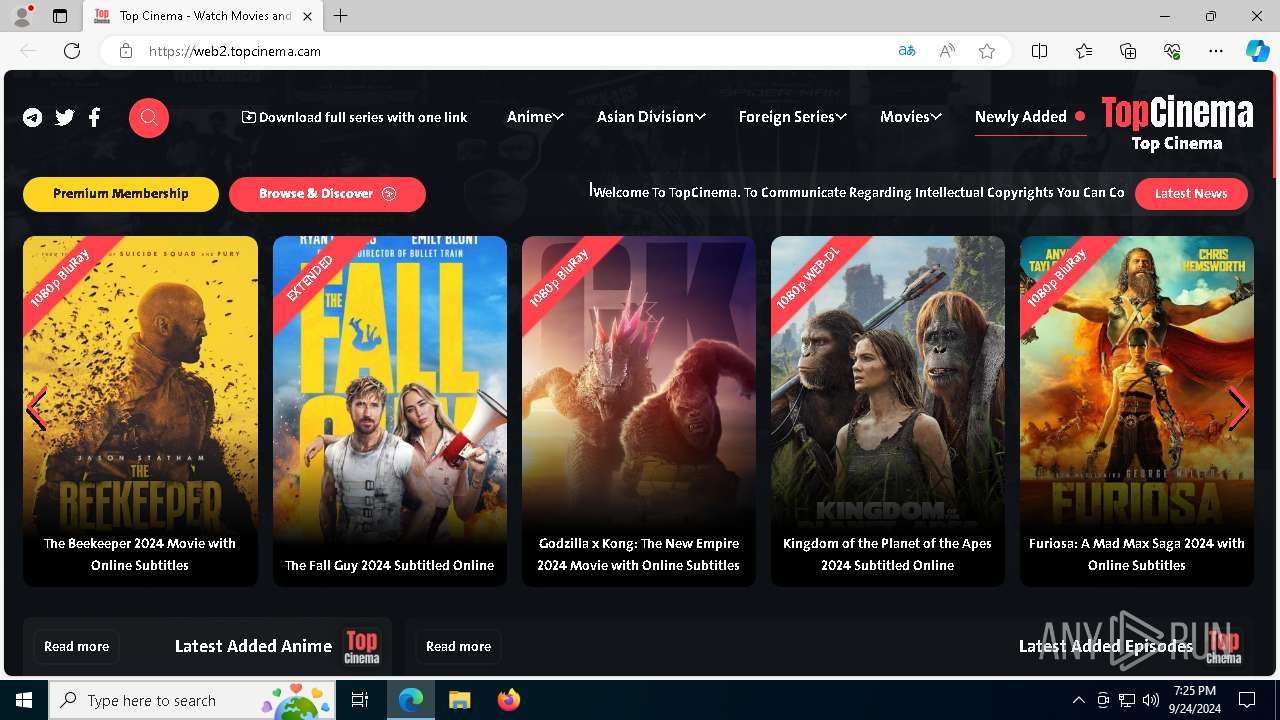The width and height of the screenshot is (1280, 720).
Task: Open Task View on the taskbar
Action: (x=360, y=700)
